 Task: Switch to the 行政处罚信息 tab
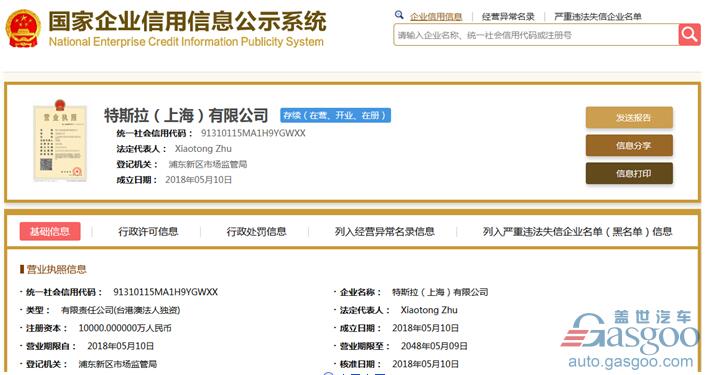256,232
